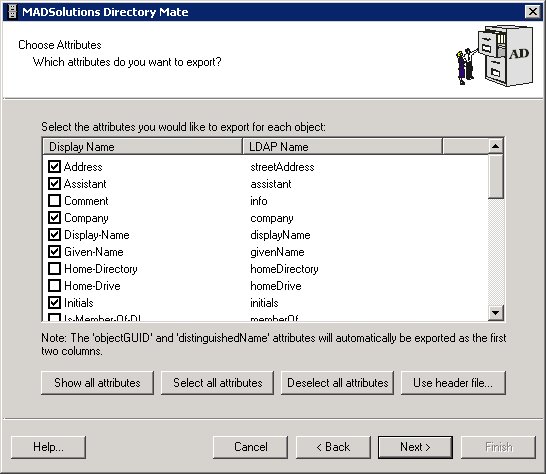The height and width of the screenshot is (474, 546).
Task: Select the Assistant row label
Action: [x=85, y=184]
